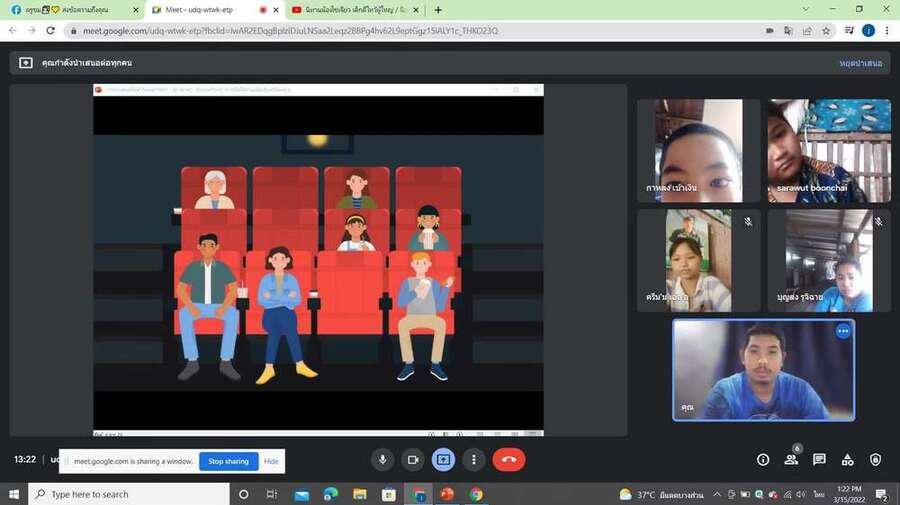Open the activities shapes icon
Viewport: 900px width, 505px height.
tap(847, 459)
